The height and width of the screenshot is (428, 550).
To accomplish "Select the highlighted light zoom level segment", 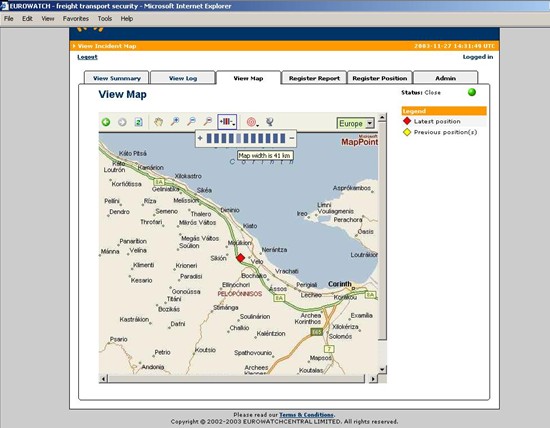I will 239,138.
